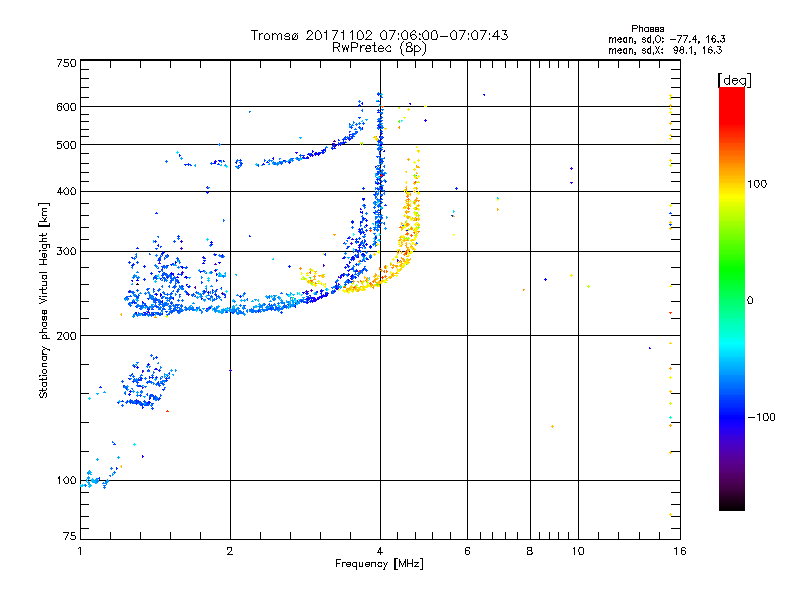Click the colorbar tick label "100"
This screenshot has width=800, height=600.
(757, 184)
